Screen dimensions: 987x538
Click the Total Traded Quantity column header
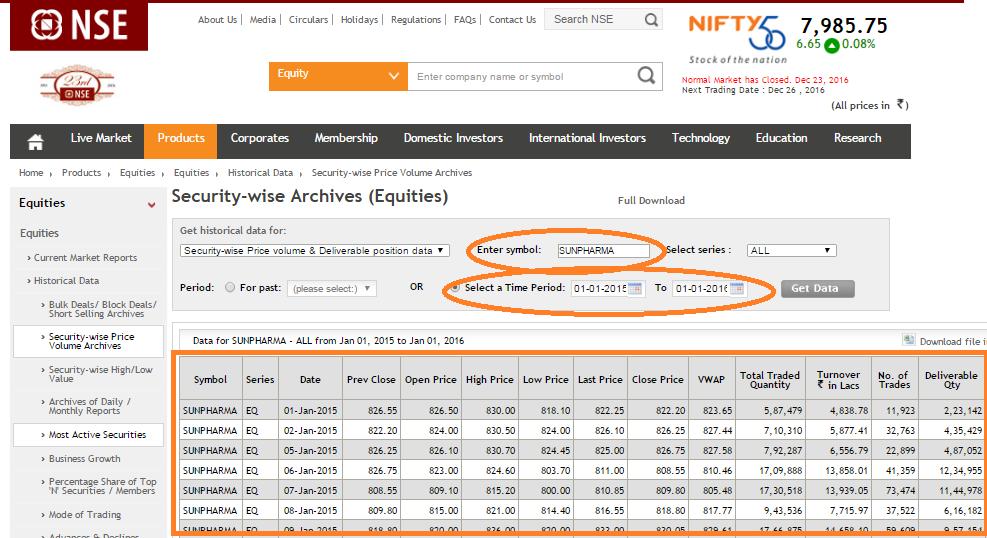(770, 379)
